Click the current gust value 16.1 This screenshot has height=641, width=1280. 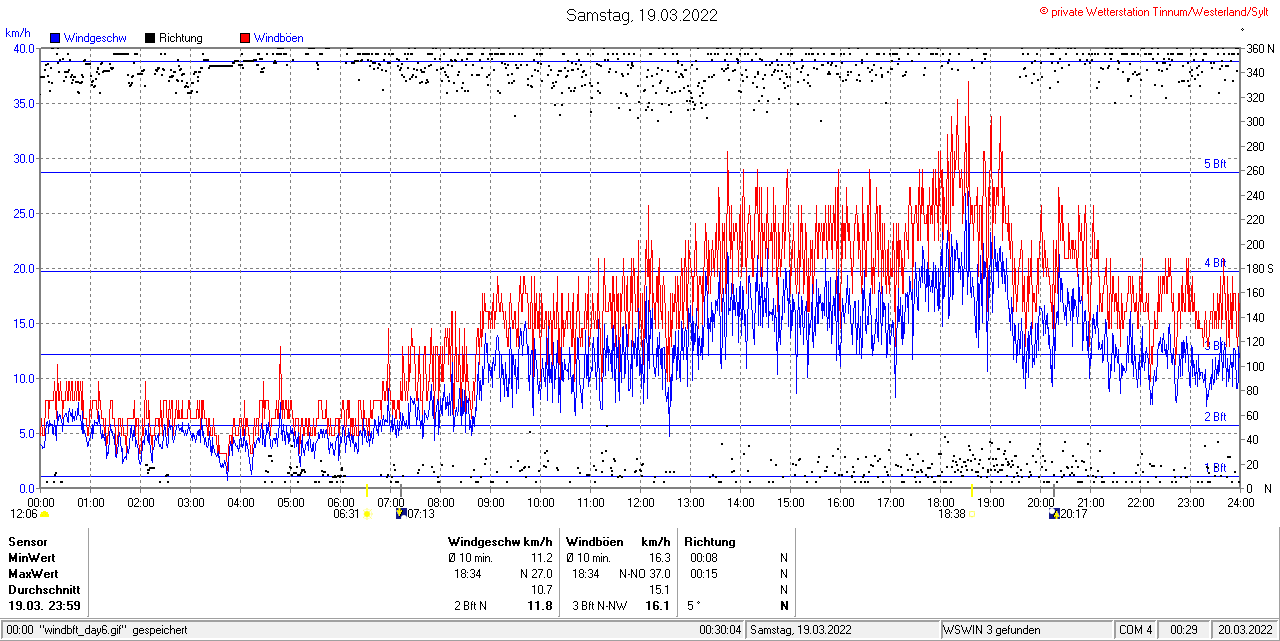point(658,606)
